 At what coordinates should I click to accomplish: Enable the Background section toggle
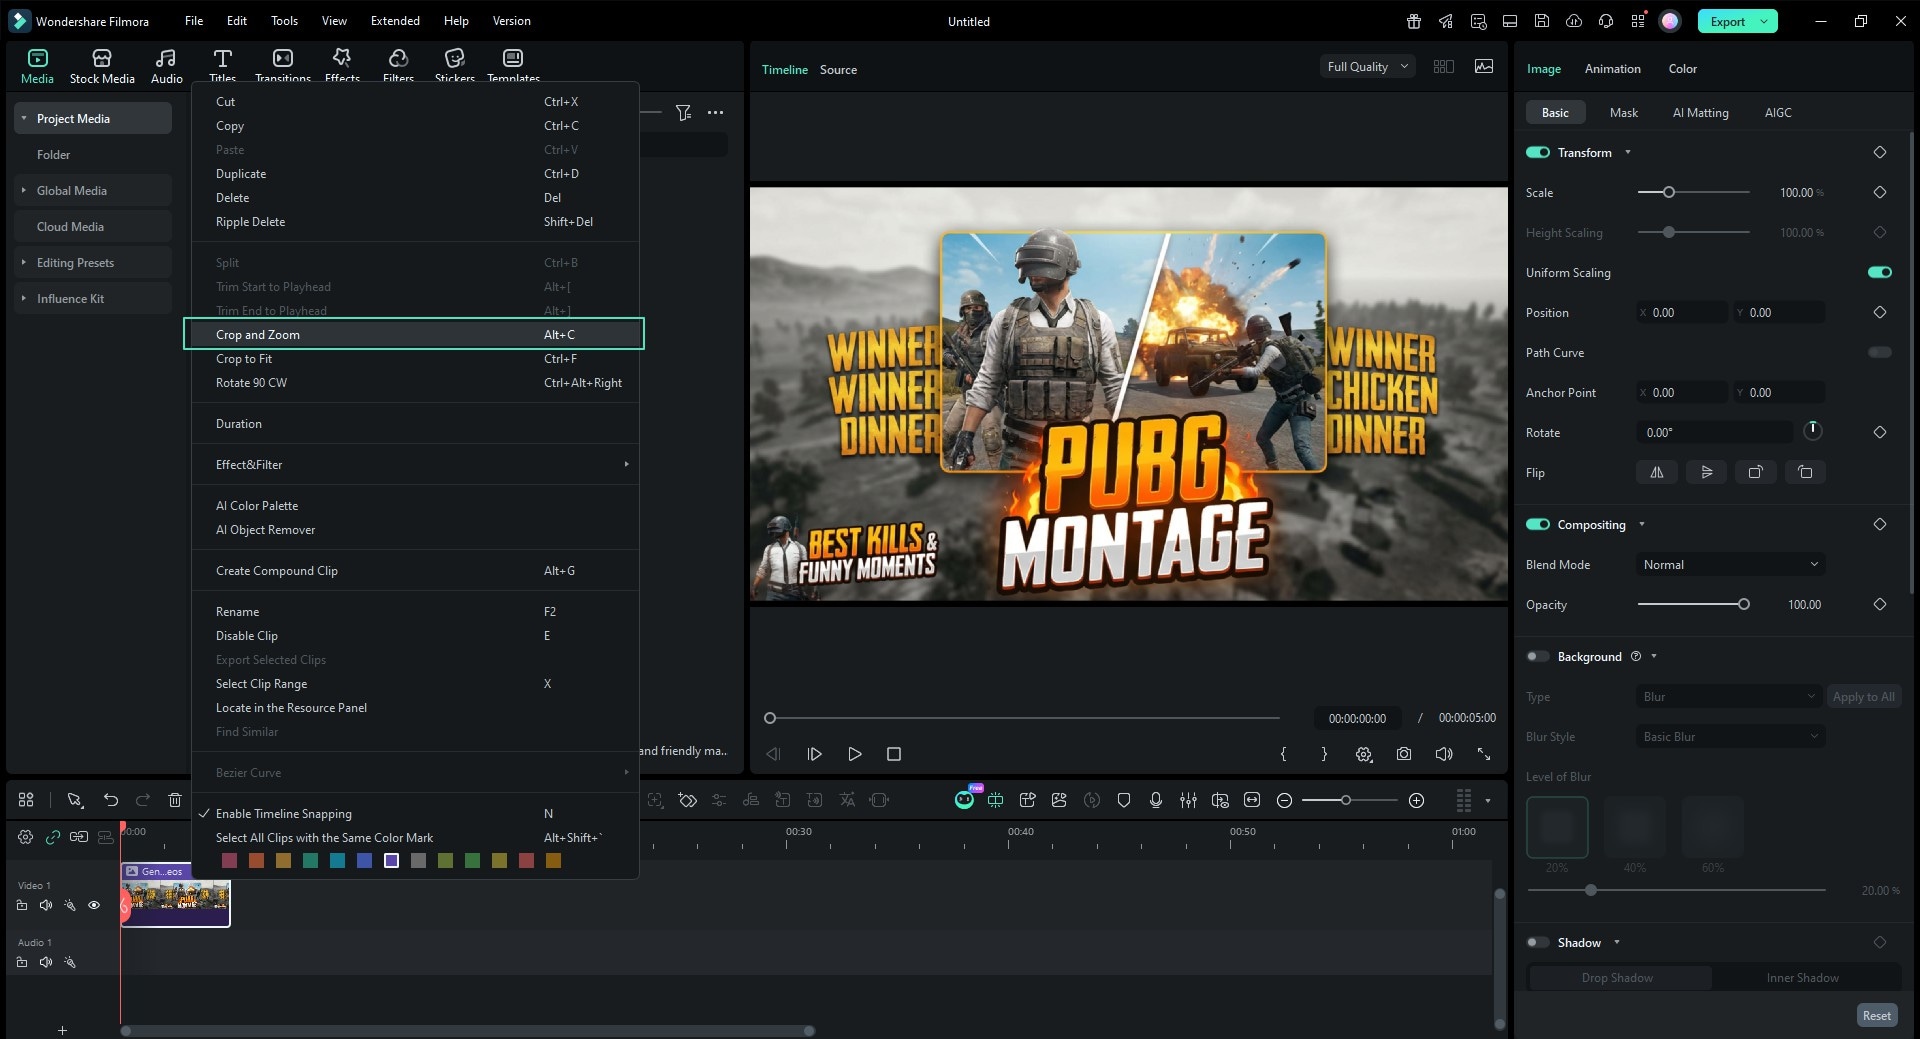[x=1537, y=656]
